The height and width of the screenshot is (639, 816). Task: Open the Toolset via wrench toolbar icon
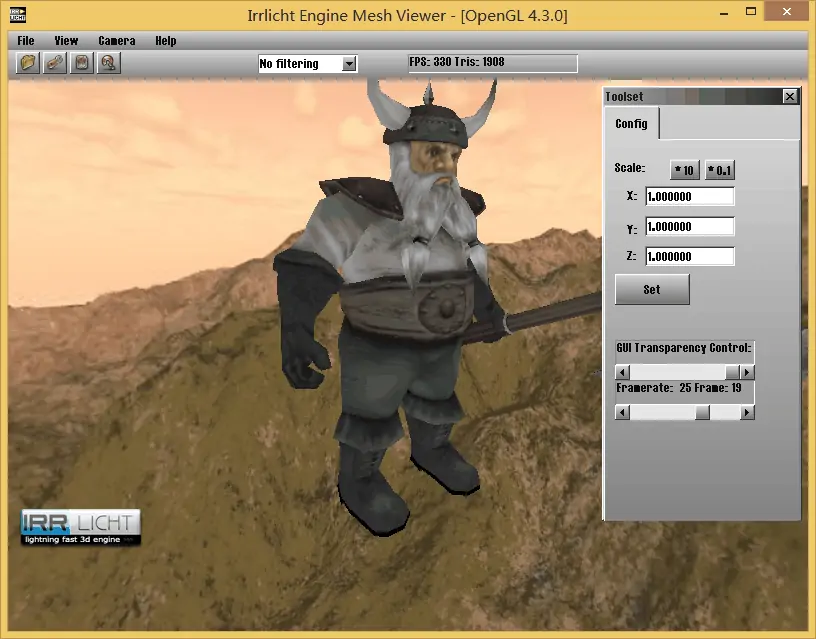[56, 63]
